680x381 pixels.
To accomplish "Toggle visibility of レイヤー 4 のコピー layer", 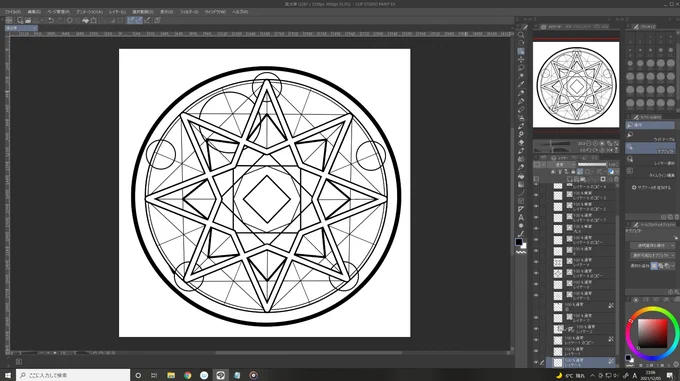I will (x=536, y=274).
